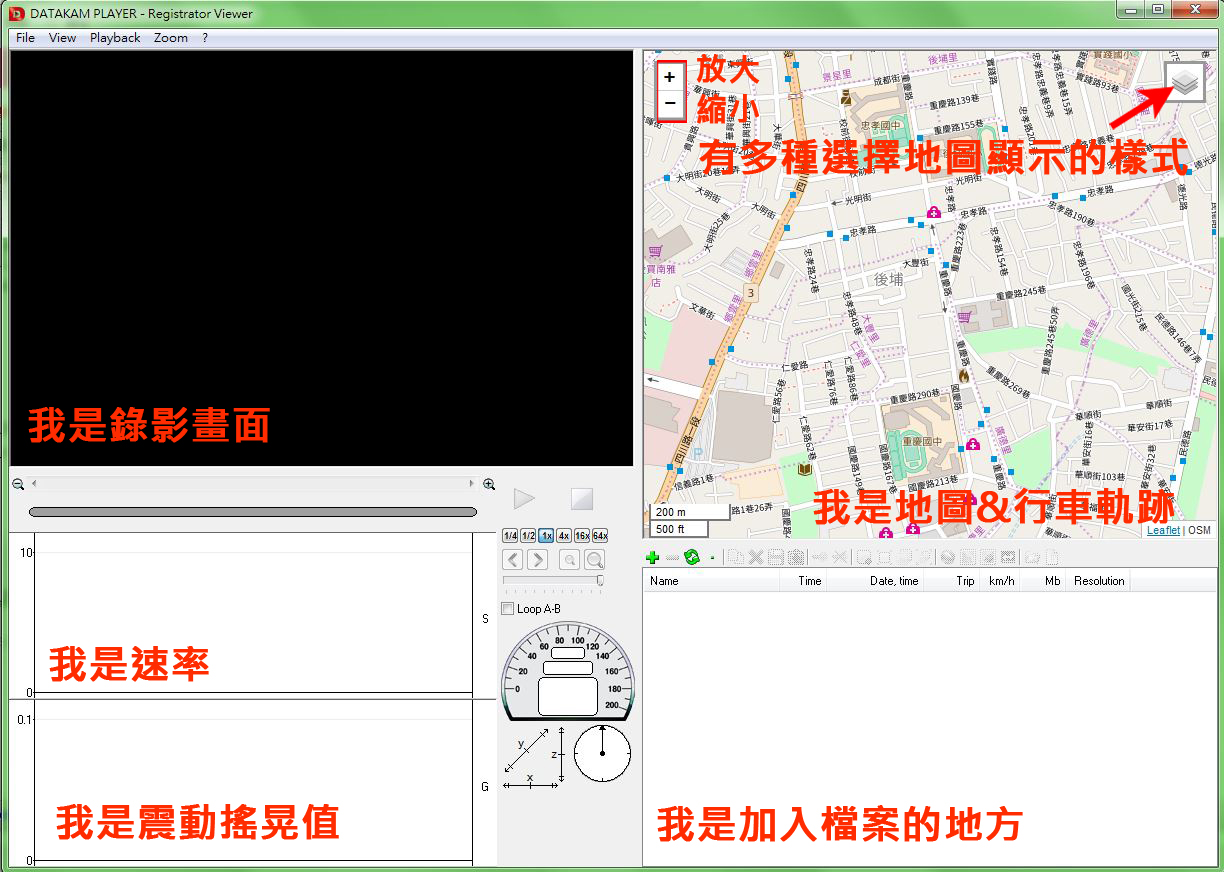This screenshot has height=872, width=1224.
Task: Start playback with the play button
Action: pyautogui.click(x=524, y=498)
